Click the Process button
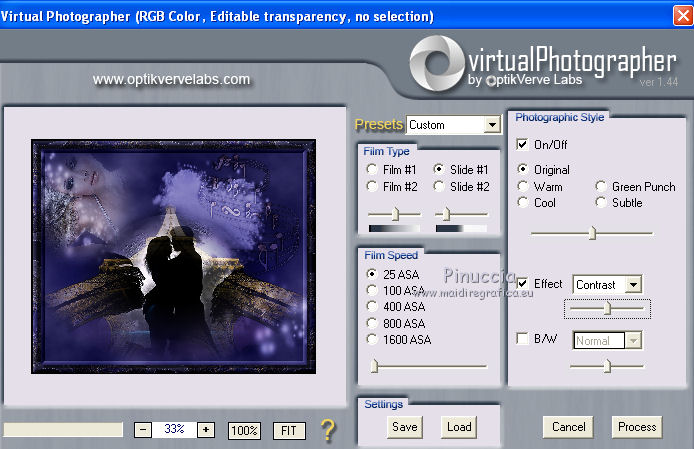Viewport: 694px width, 449px height. click(637, 427)
